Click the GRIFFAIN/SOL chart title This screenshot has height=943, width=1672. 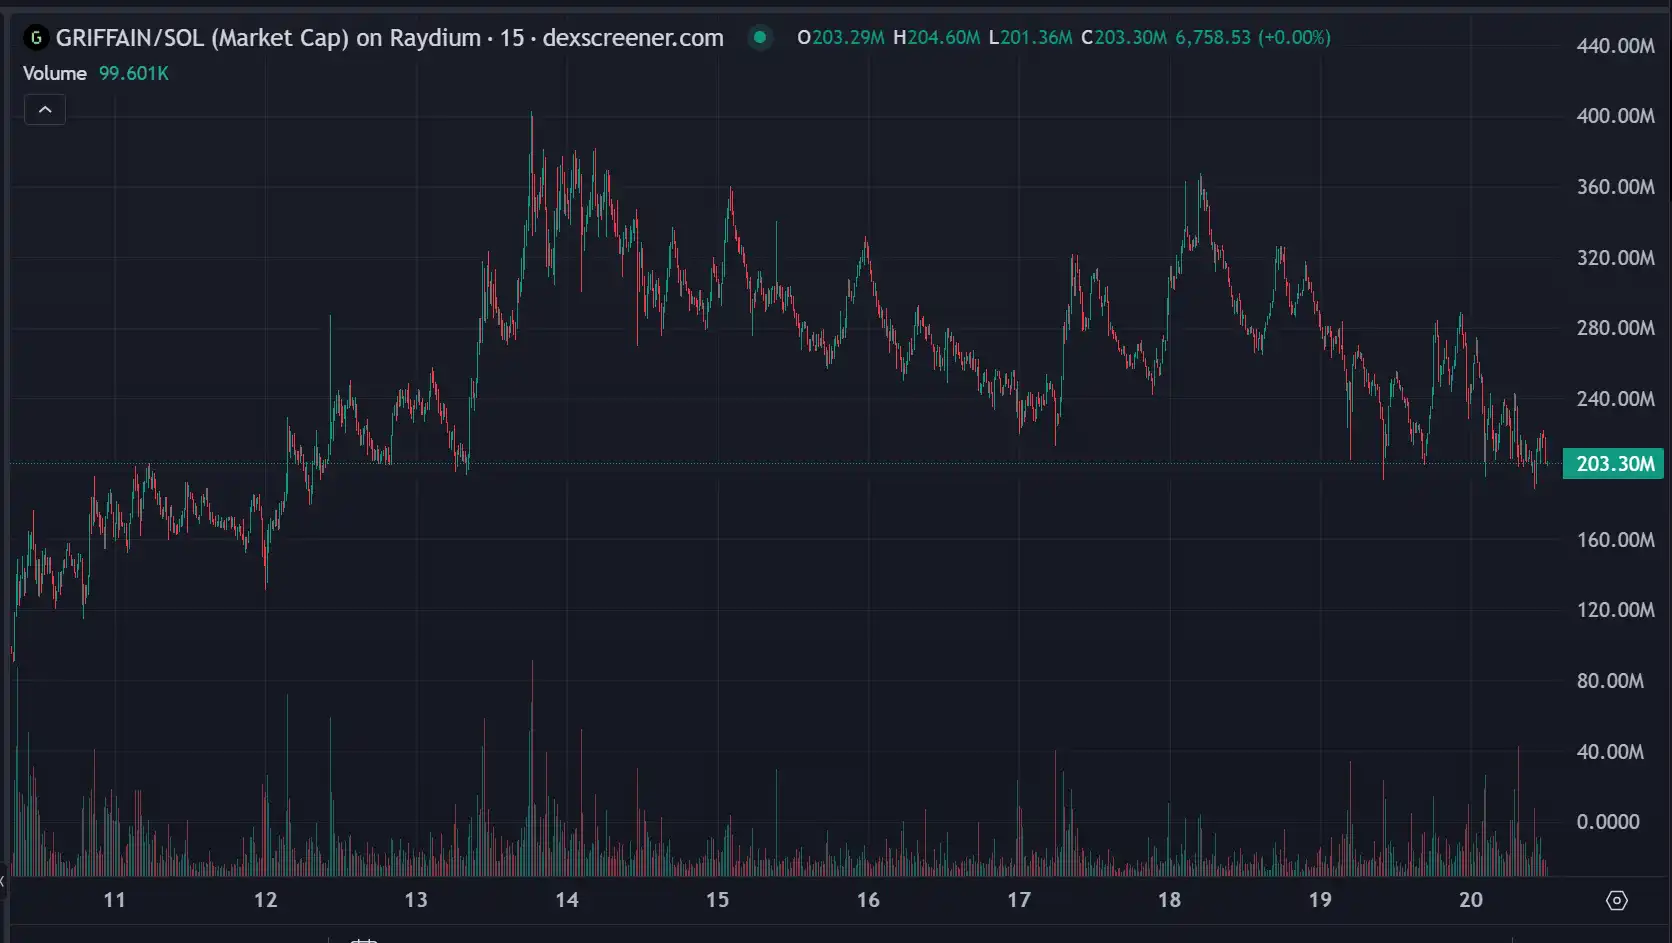pyautogui.click(x=389, y=38)
